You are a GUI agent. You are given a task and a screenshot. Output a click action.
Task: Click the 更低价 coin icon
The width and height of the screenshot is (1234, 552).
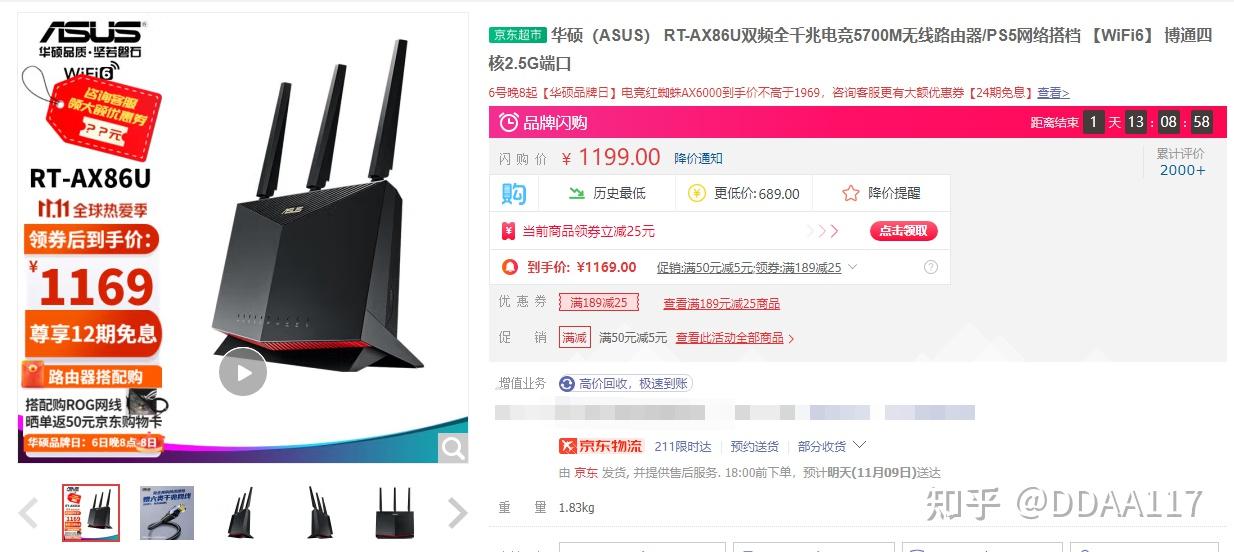tap(697, 193)
